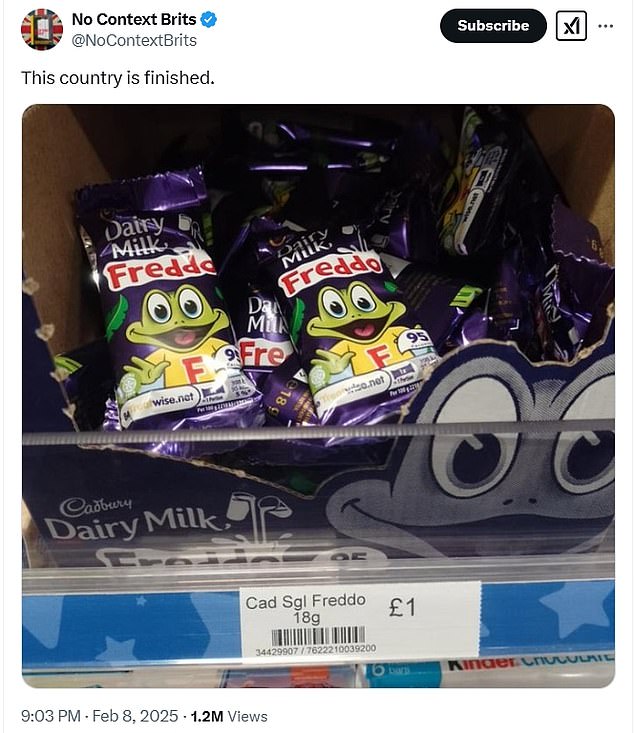Viewport: 634px width, 733px height.
Task: Click the 9:03 PM timestamp link
Action: pos(51,716)
